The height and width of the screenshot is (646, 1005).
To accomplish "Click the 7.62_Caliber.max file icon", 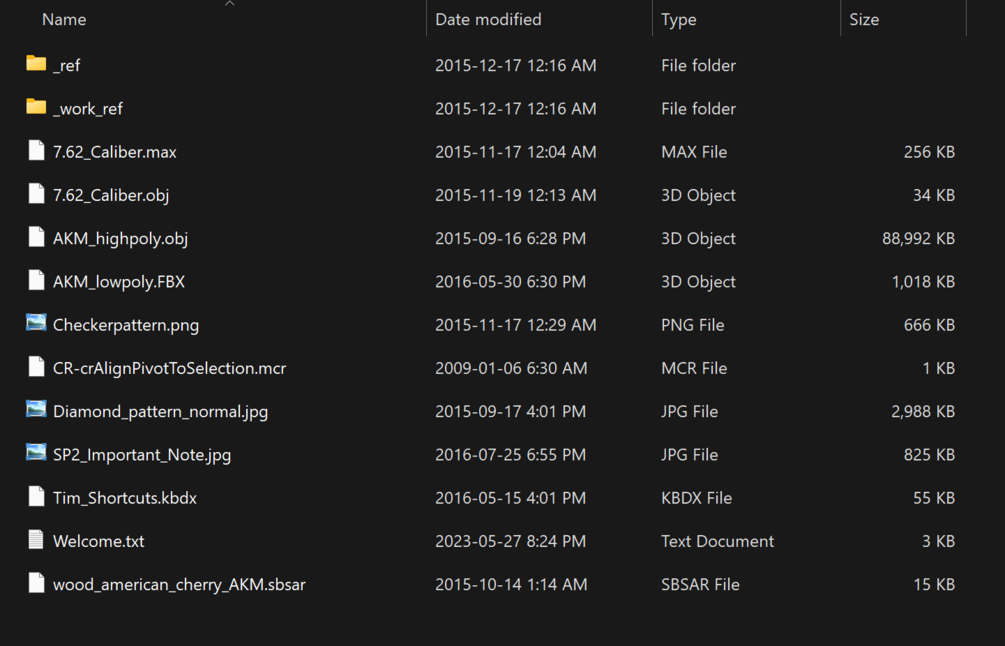I will (x=36, y=151).
